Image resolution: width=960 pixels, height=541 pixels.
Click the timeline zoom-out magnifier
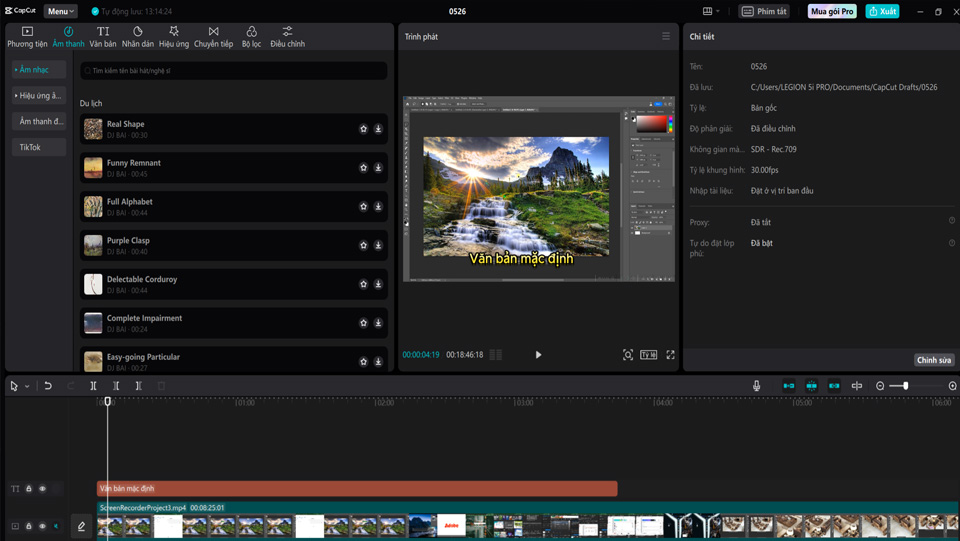click(x=880, y=386)
